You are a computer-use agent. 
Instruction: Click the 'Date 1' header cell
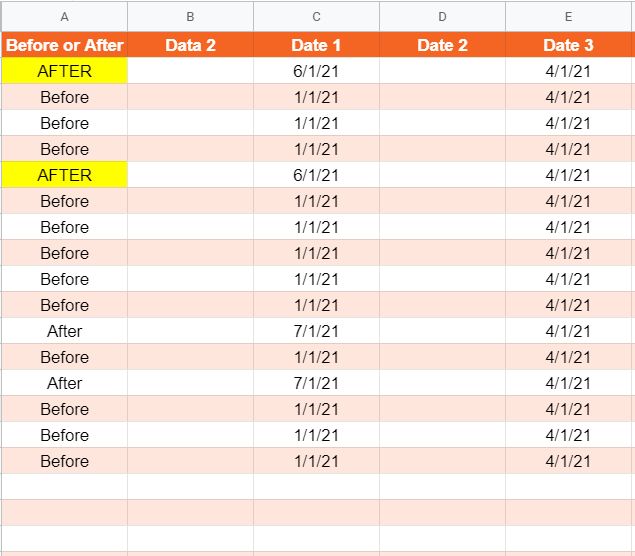click(316, 45)
